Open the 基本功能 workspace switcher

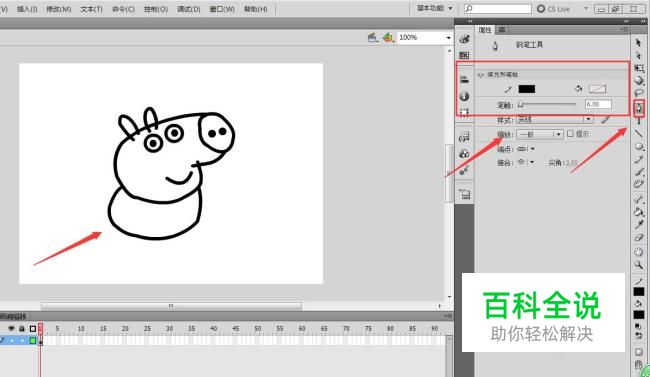(x=434, y=8)
